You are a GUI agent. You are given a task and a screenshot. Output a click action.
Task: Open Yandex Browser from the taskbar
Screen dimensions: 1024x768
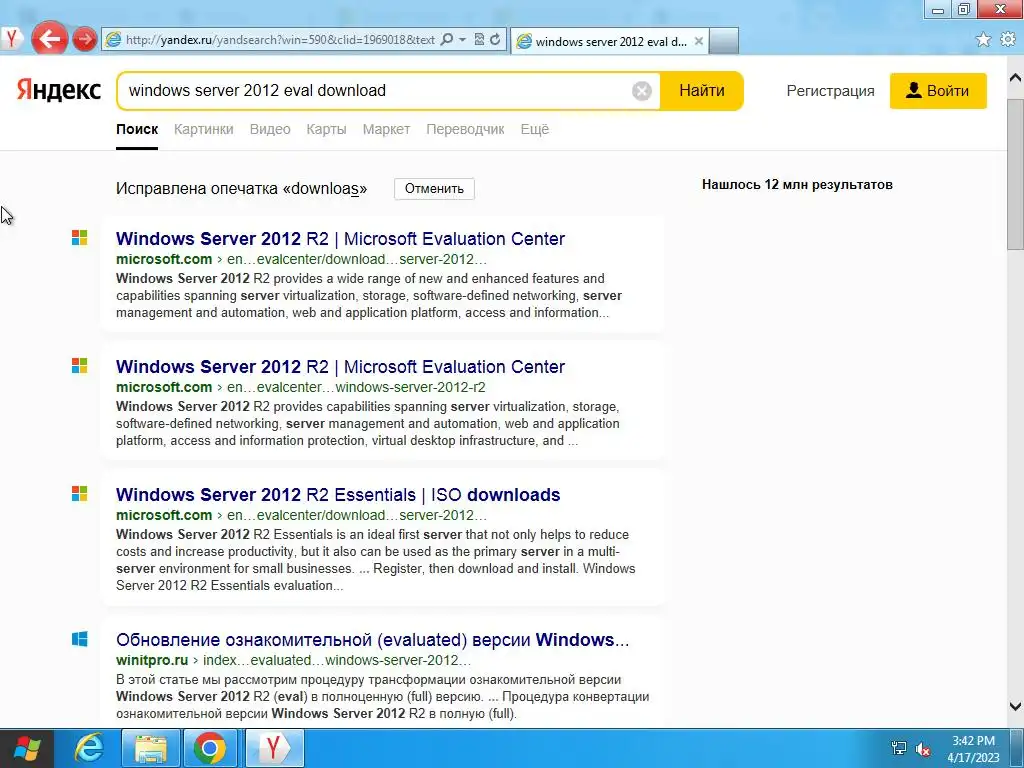(x=274, y=748)
